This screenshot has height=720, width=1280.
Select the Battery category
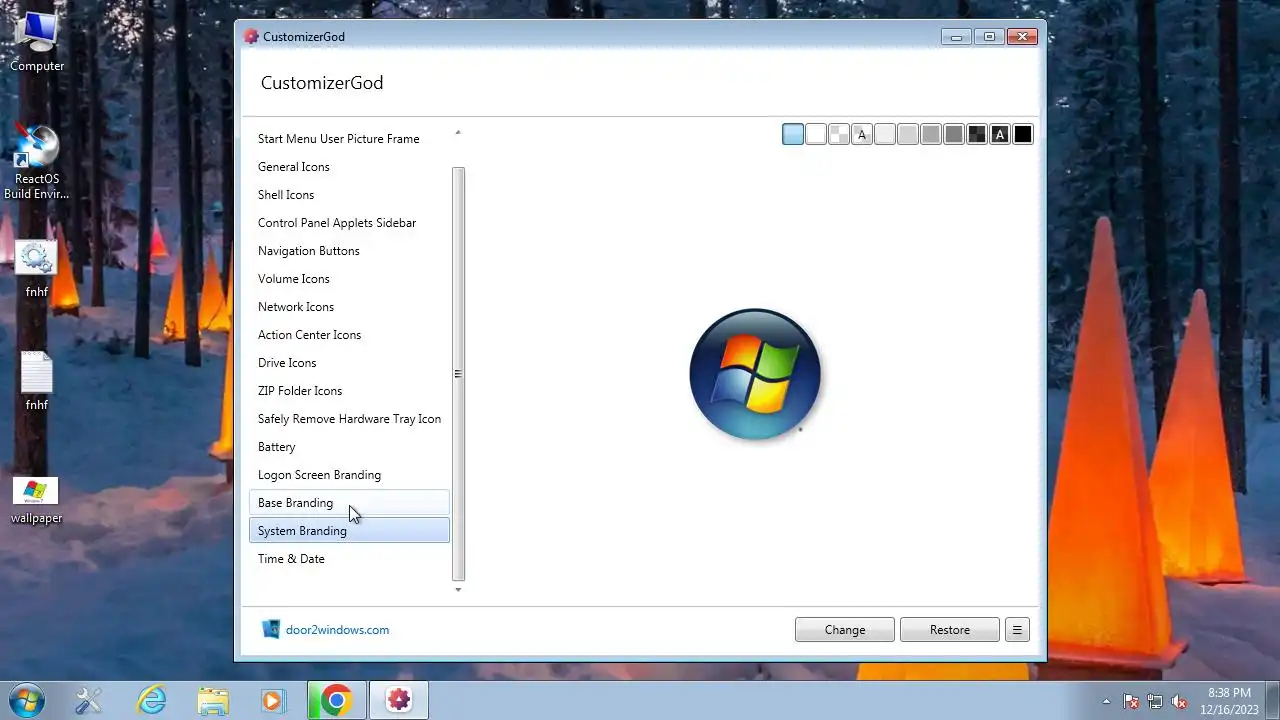click(349, 447)
